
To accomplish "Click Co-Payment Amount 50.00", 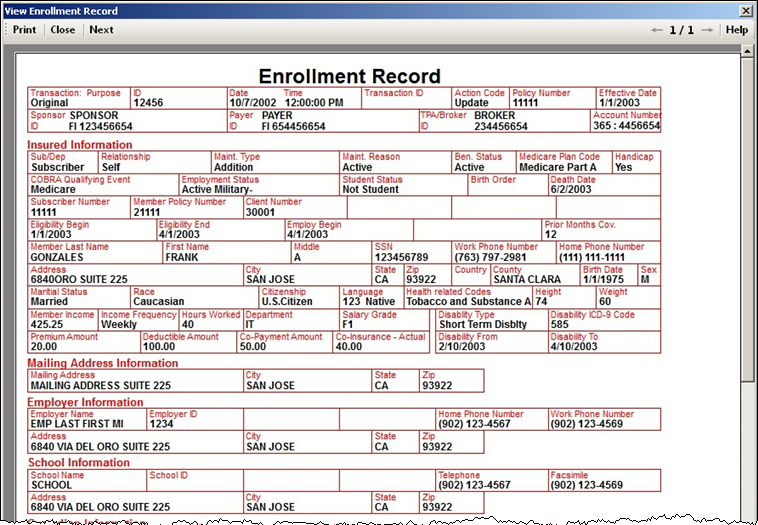I will click(x=253, y=347).
